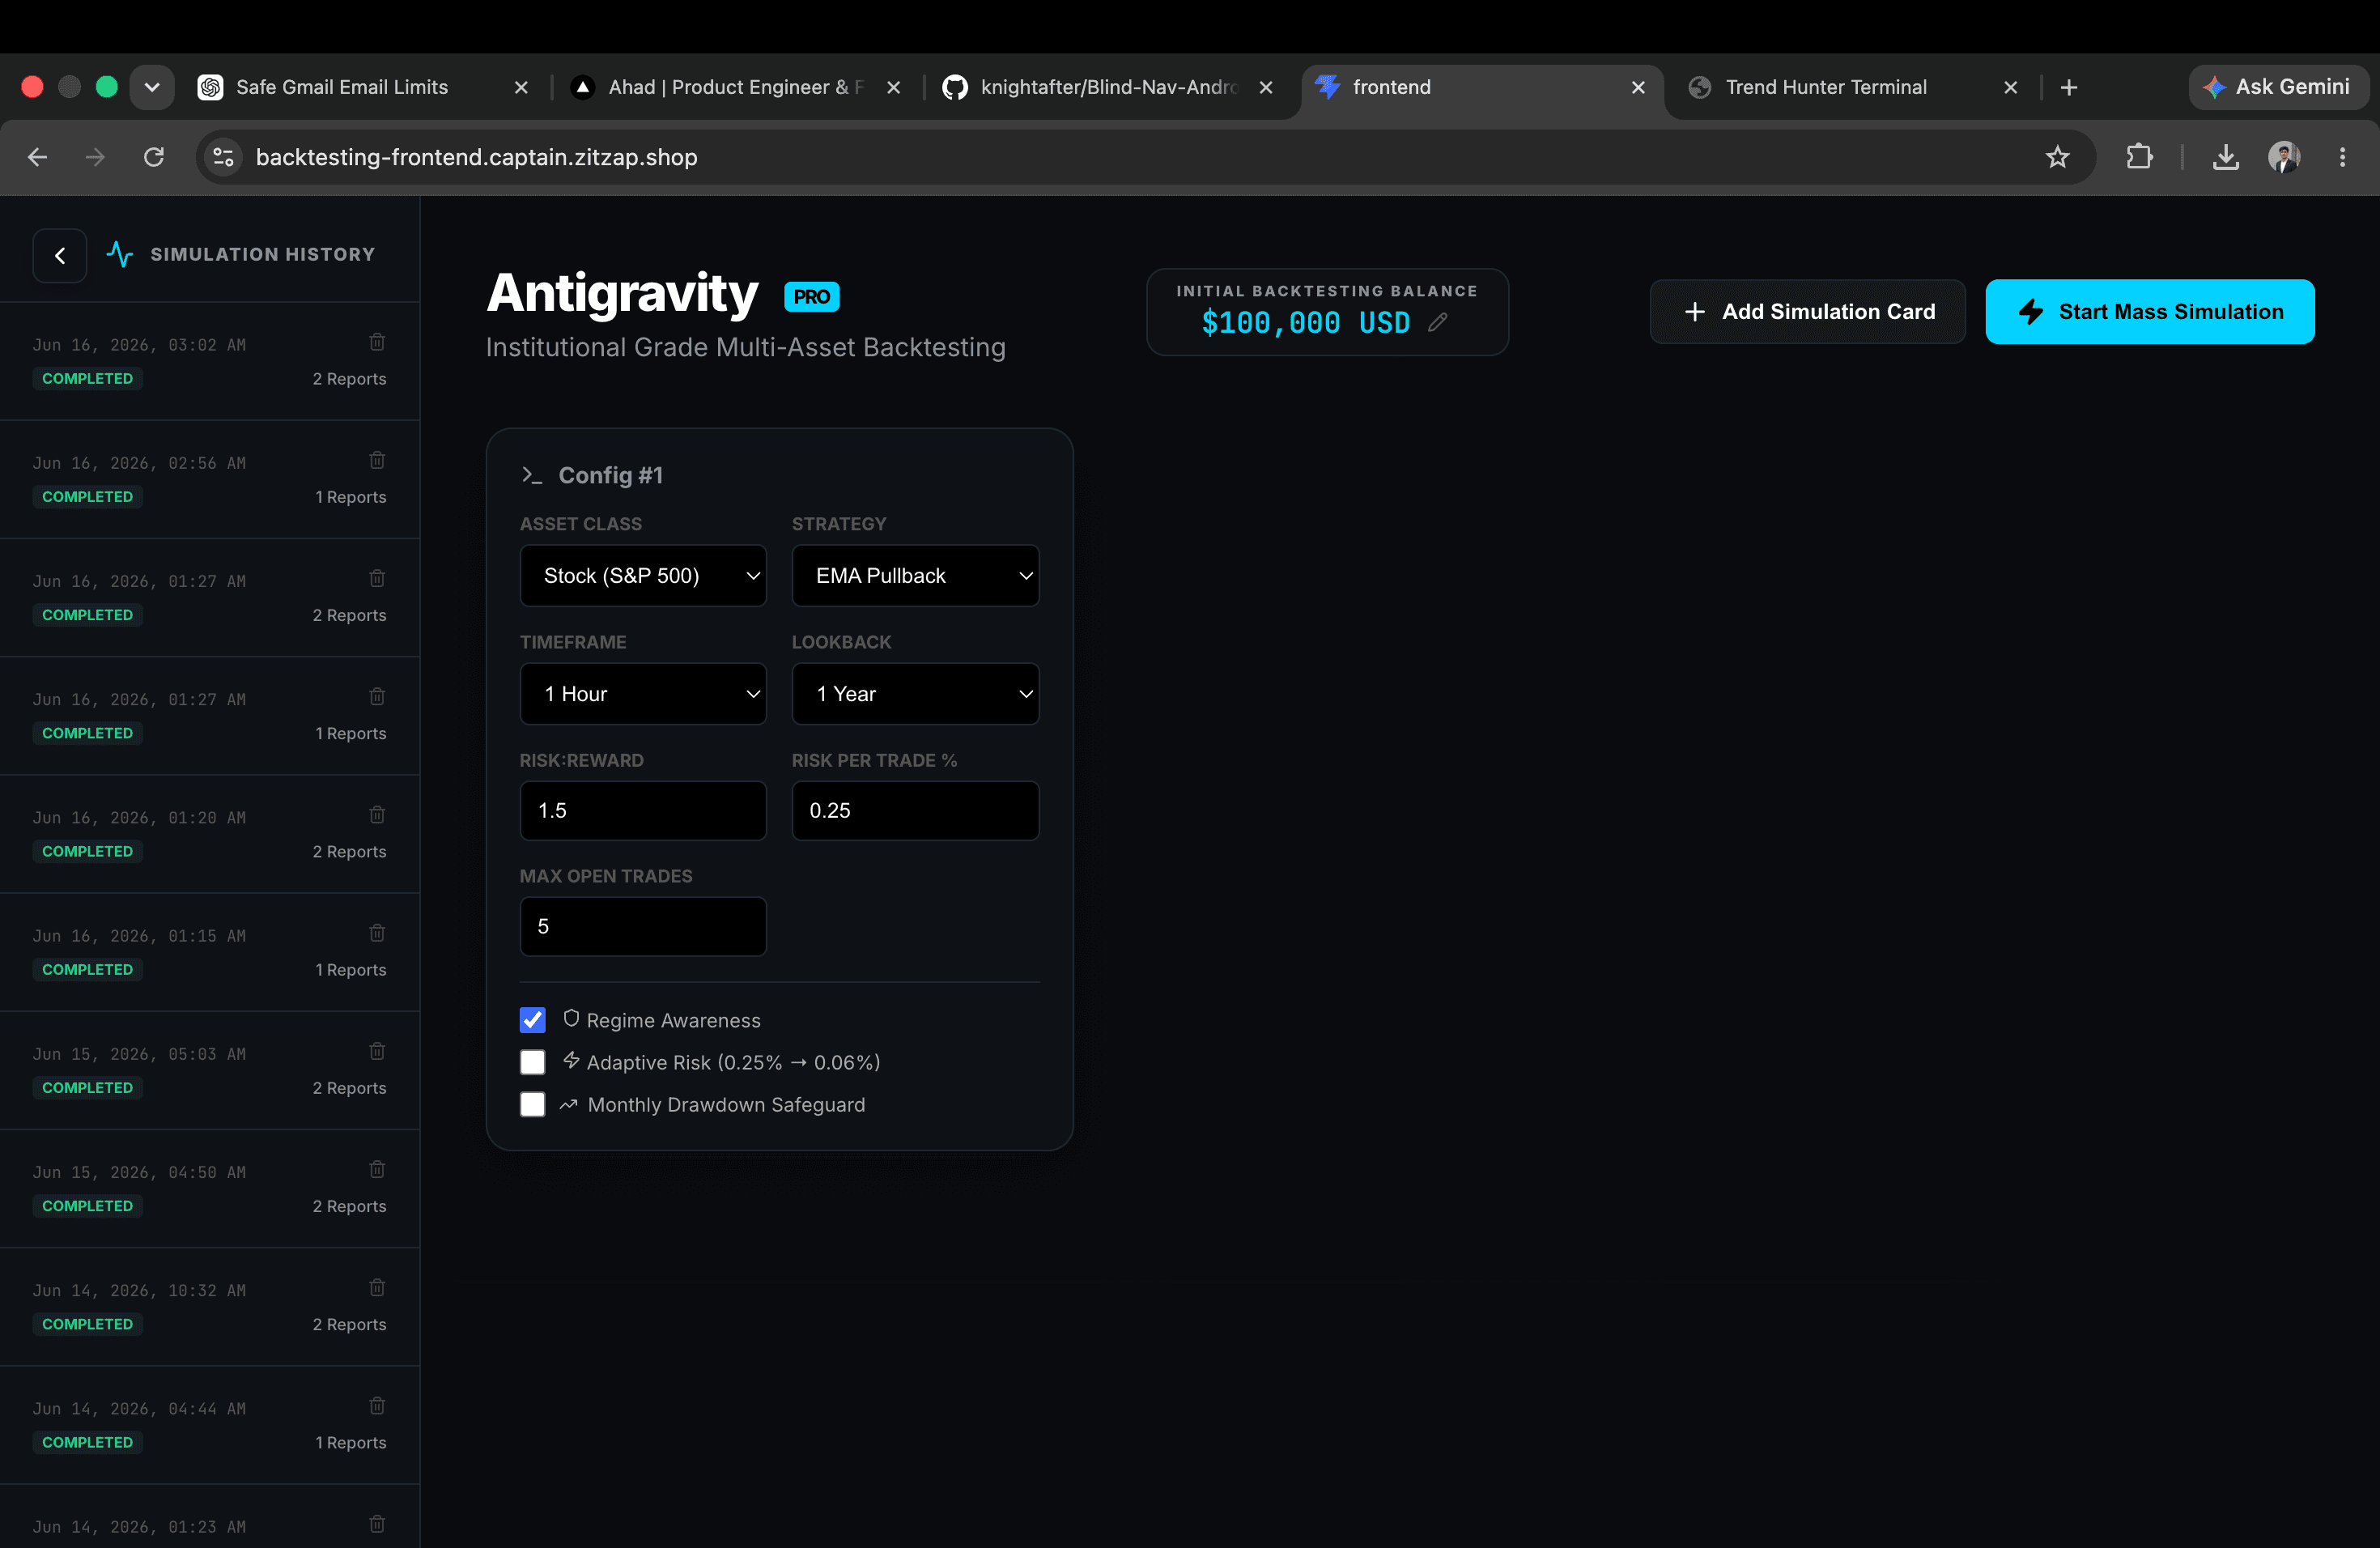Open the Chrome three-dot menu

pos(2342,157)
